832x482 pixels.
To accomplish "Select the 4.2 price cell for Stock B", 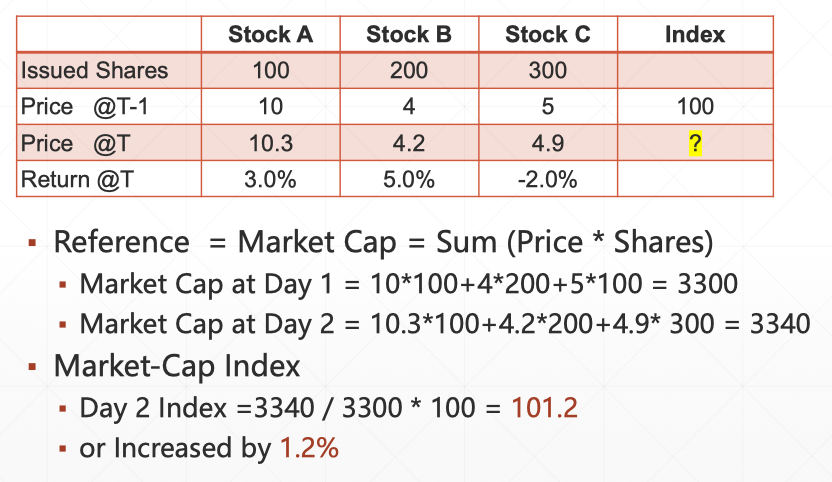I will point(409,144).
